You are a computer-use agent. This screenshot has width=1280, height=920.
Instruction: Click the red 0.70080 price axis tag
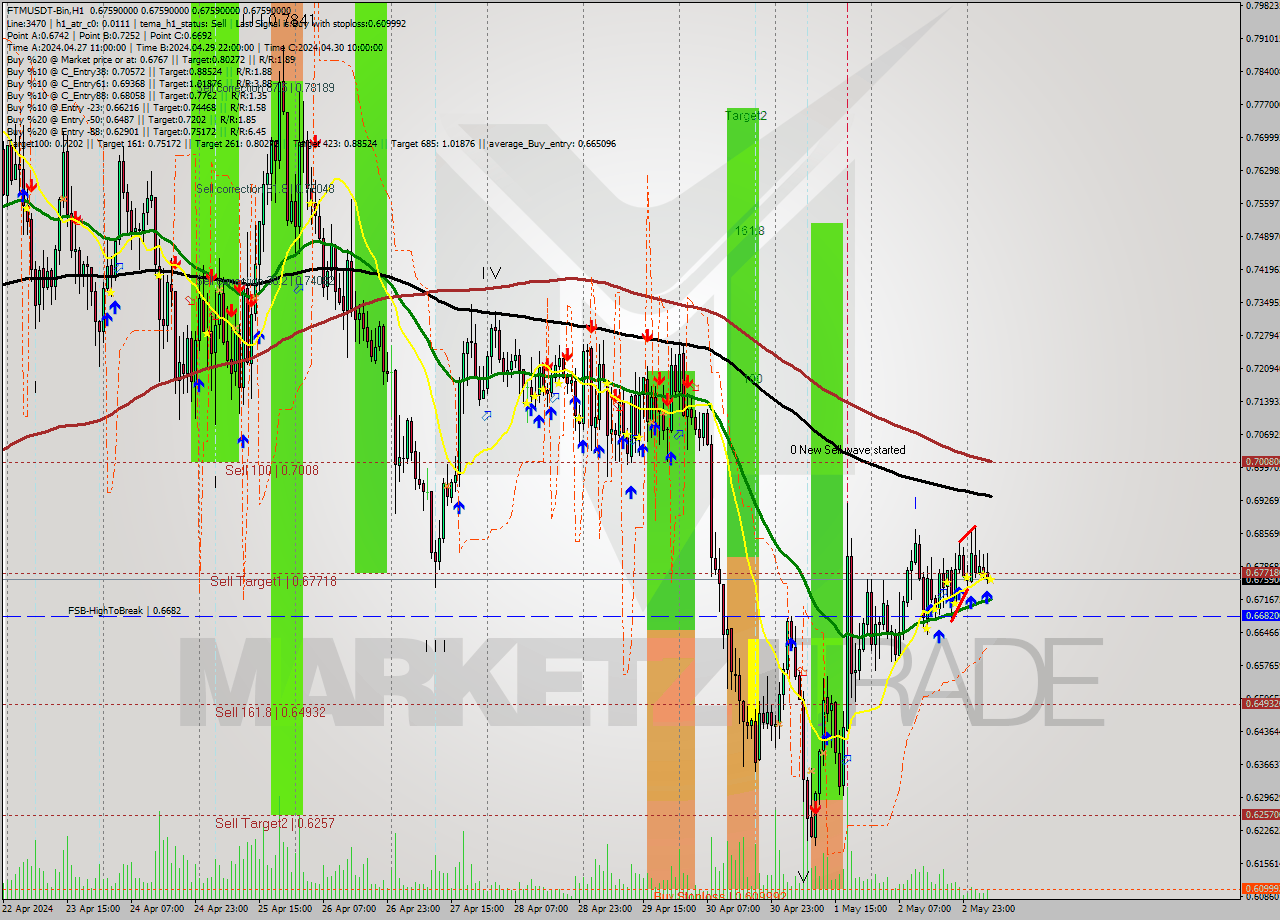coord(1260,462)
